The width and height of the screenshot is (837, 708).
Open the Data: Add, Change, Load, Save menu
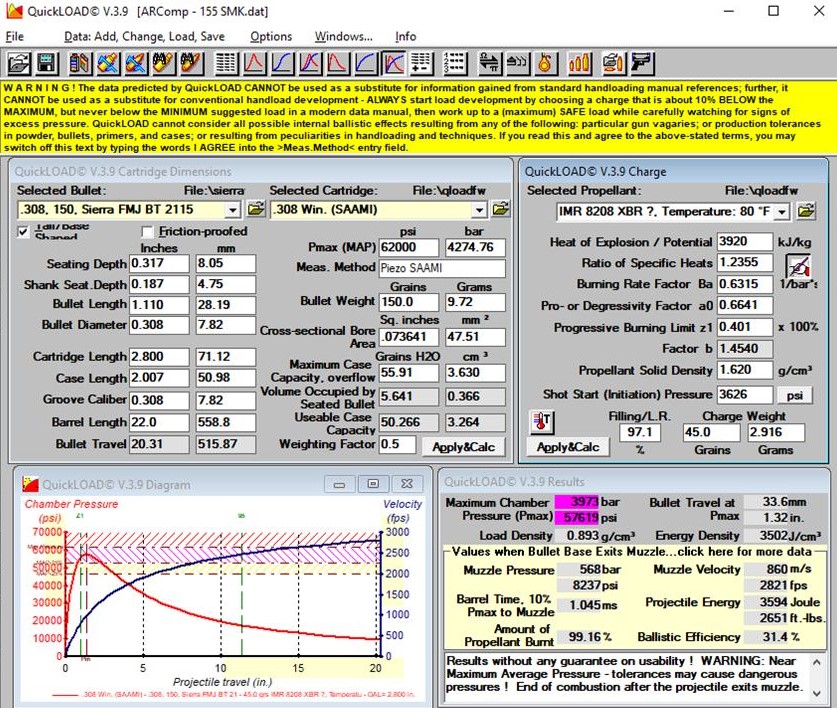coord(144,36)
